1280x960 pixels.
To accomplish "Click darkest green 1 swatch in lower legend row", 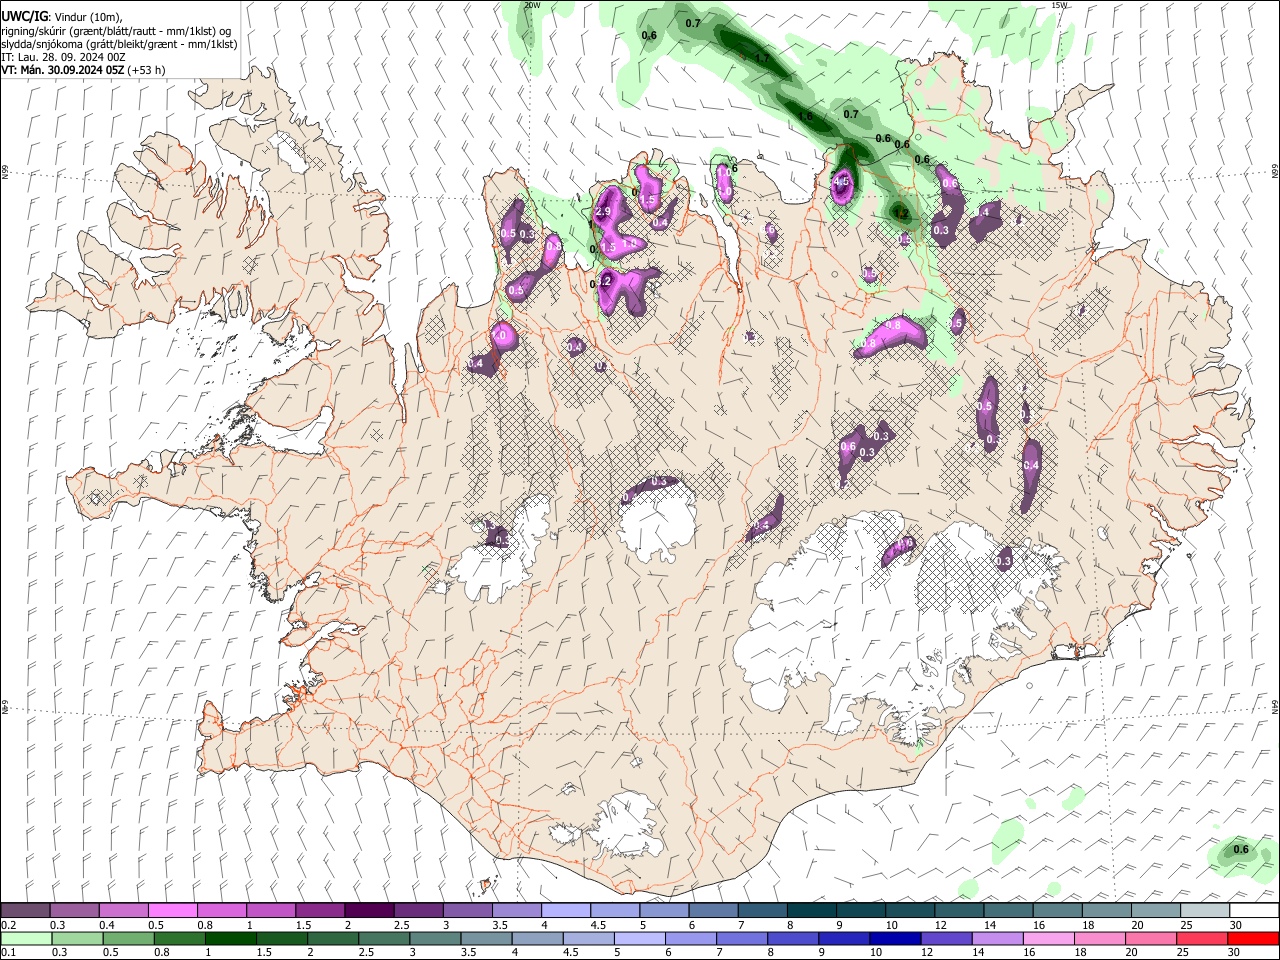I will pyautogui.click(x=230, y=938).
